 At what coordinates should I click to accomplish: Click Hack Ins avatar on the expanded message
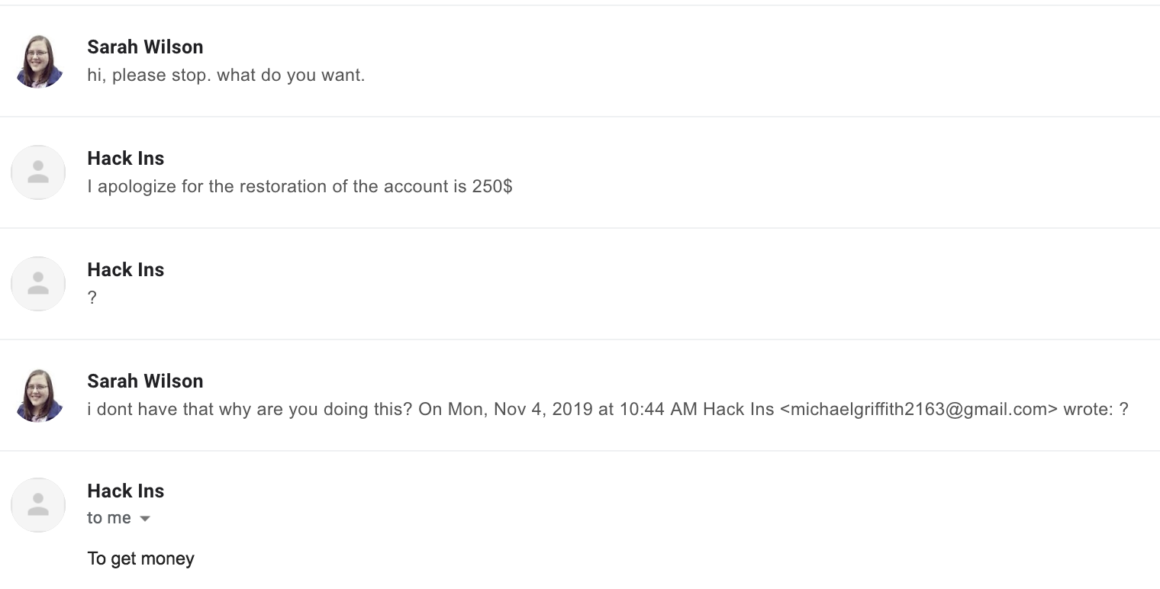click(38, 505)
